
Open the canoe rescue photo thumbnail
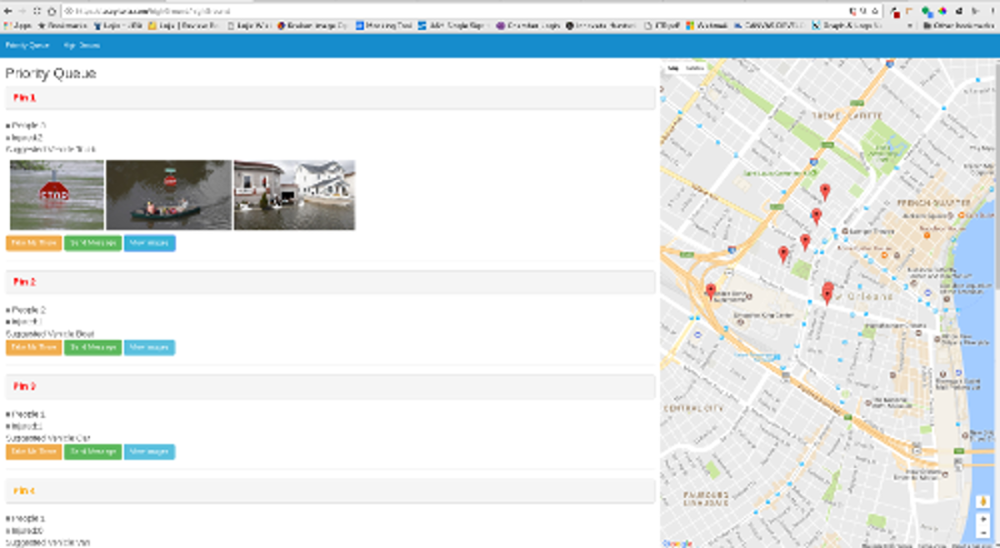[169, 195]
